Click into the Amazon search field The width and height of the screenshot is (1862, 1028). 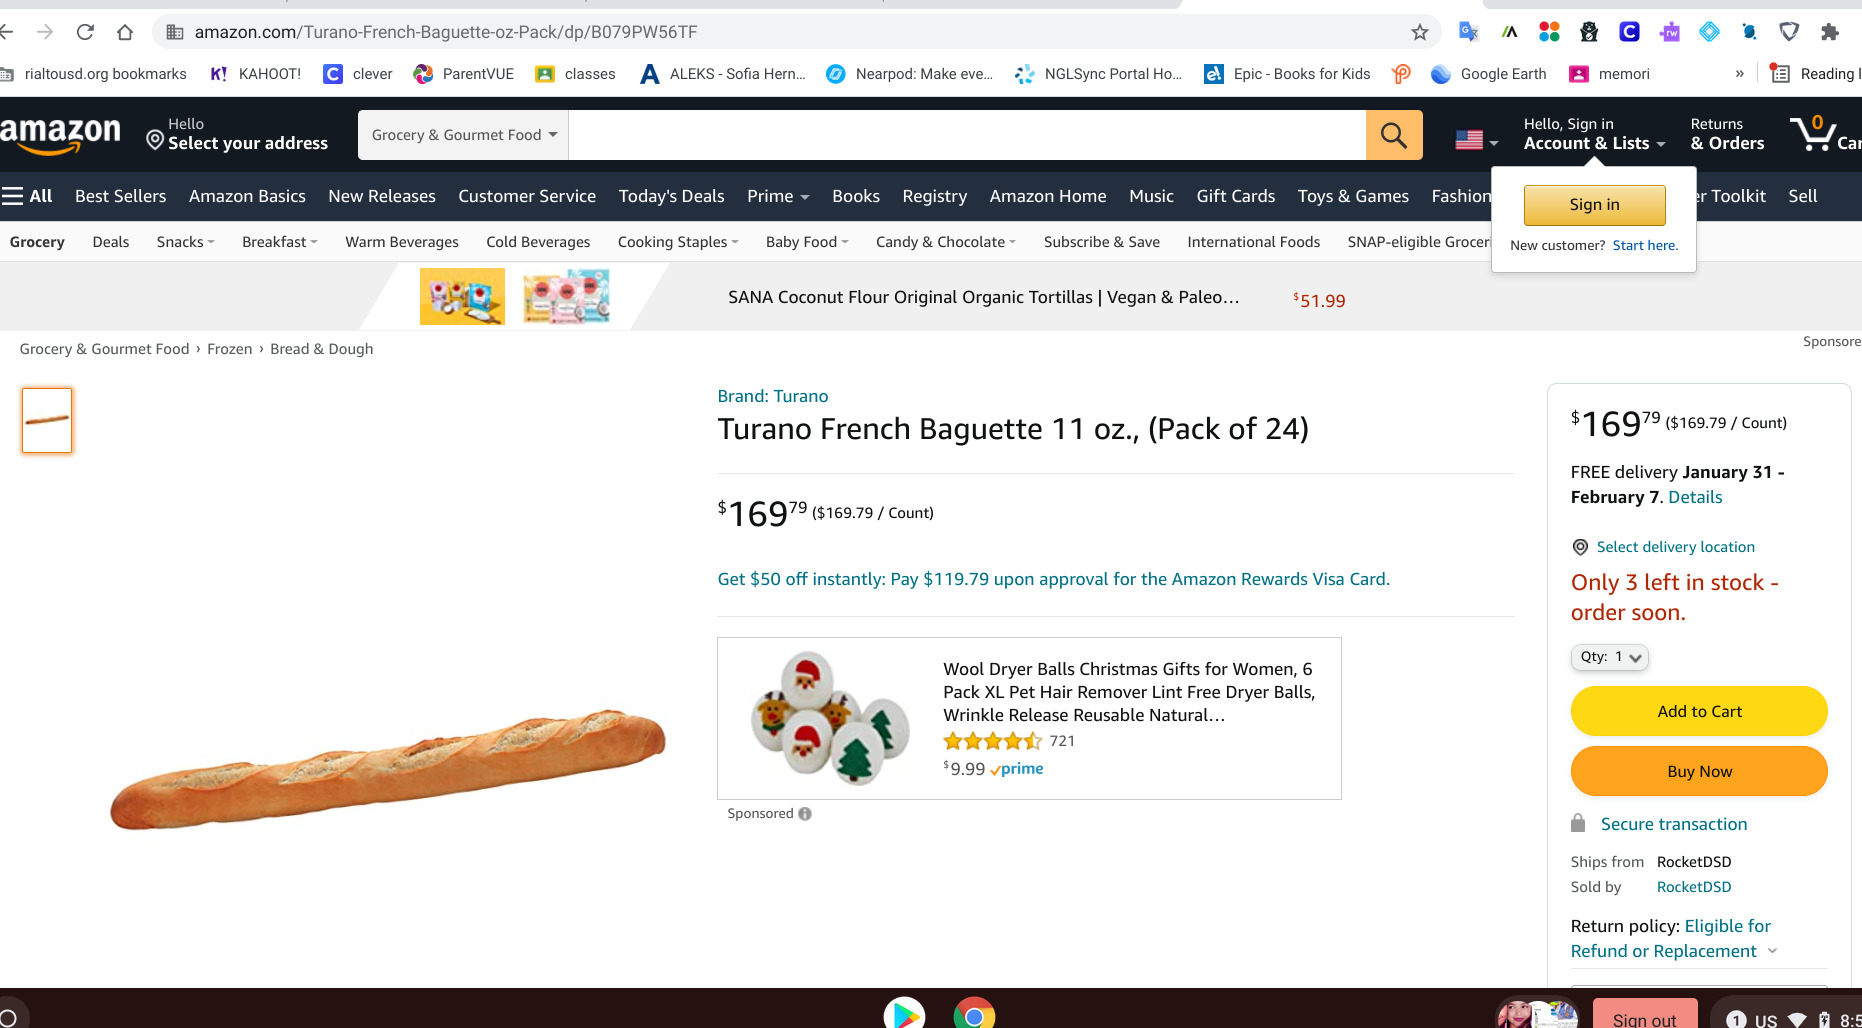(x=967, y=135)
